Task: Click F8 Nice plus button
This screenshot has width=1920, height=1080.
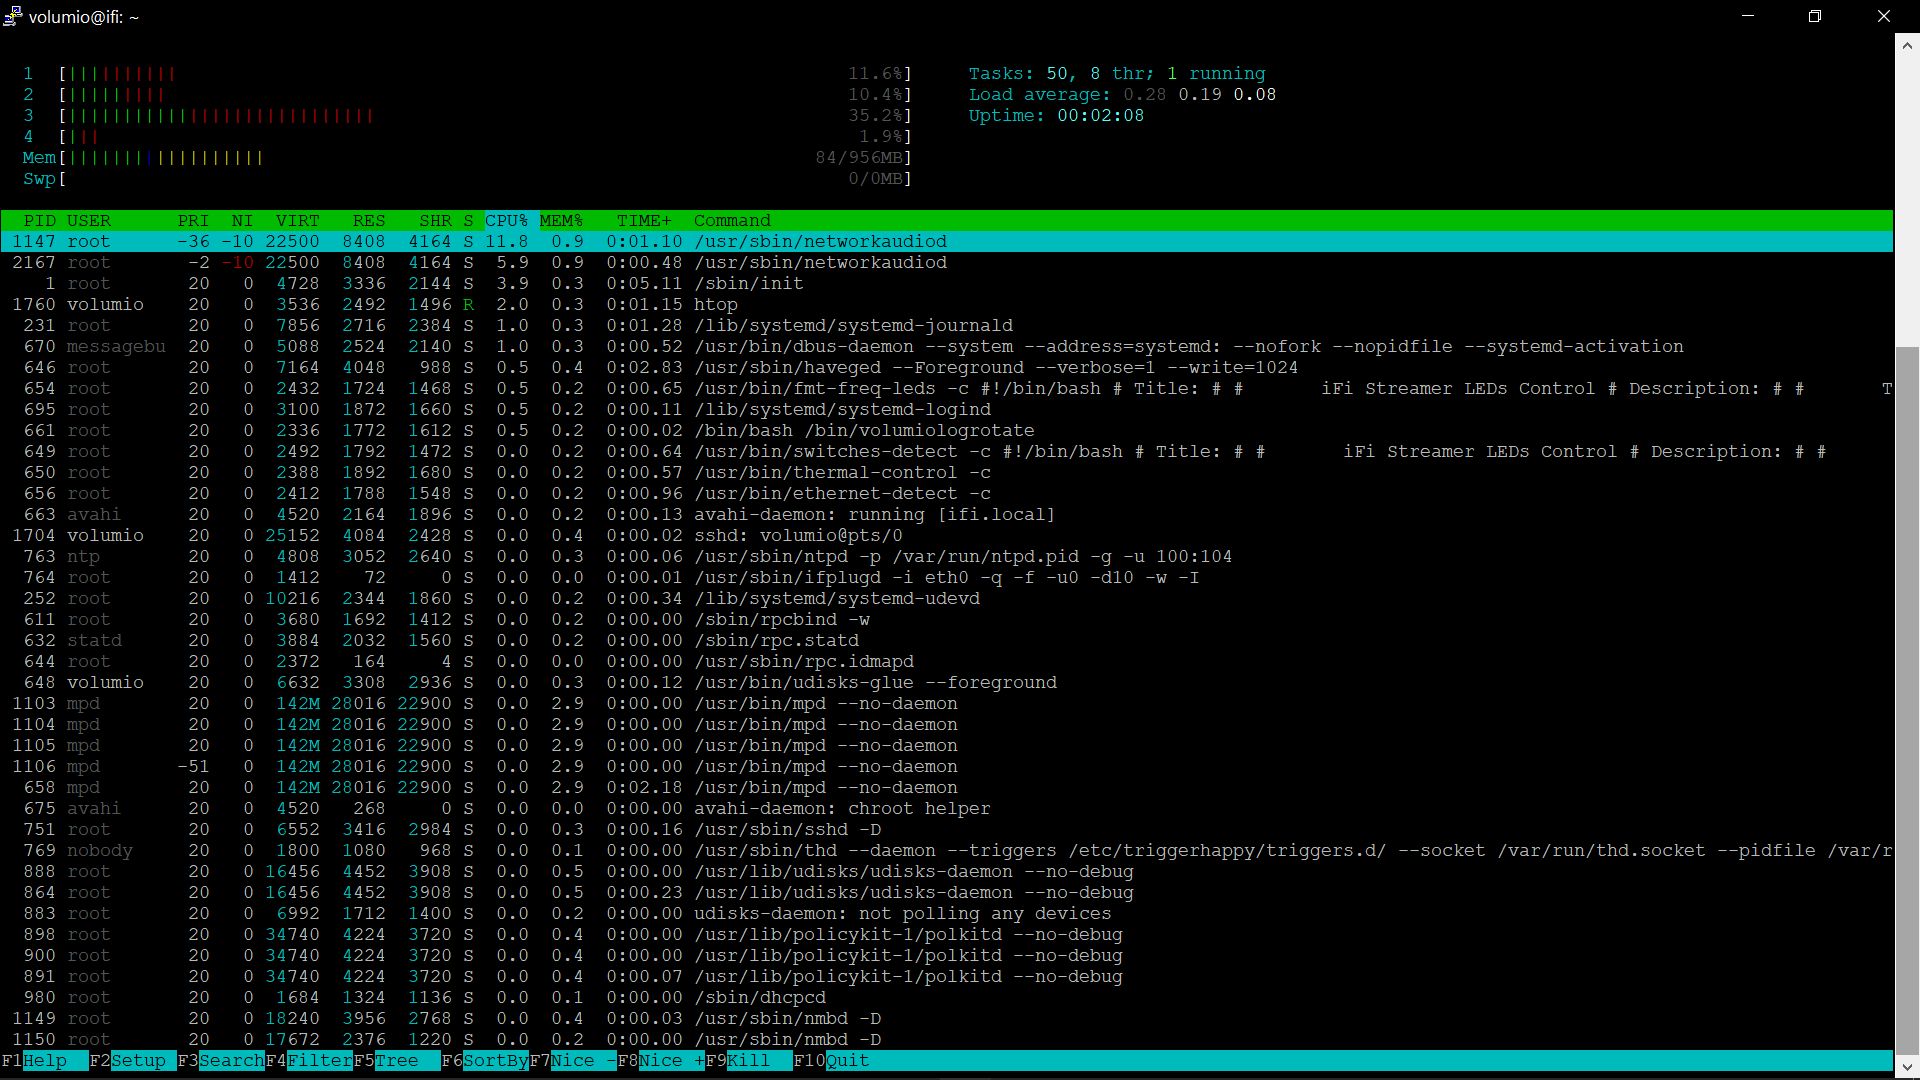Action: point(671,1060)
